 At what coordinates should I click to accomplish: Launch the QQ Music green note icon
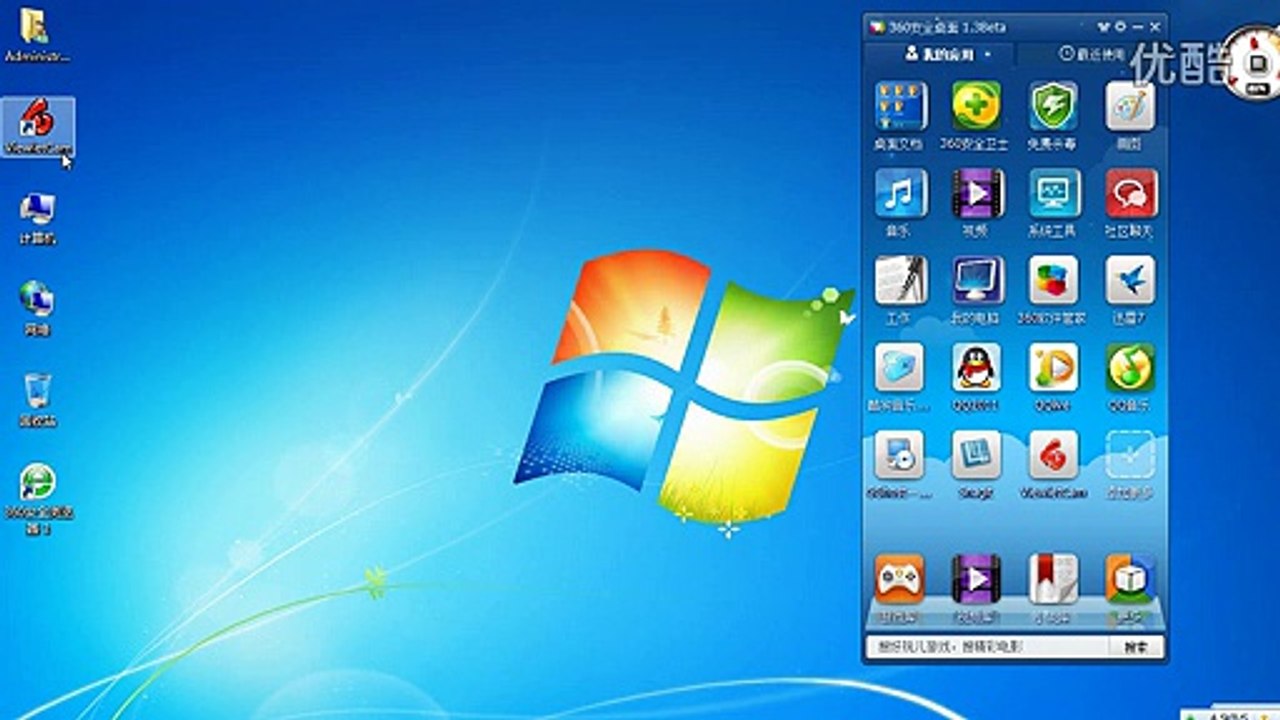1130,368
